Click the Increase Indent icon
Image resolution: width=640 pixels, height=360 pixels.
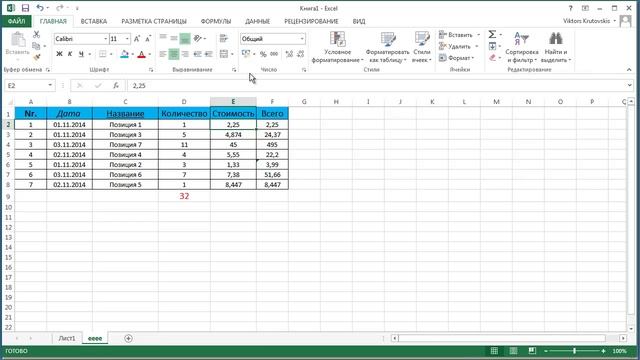[209, 54]
